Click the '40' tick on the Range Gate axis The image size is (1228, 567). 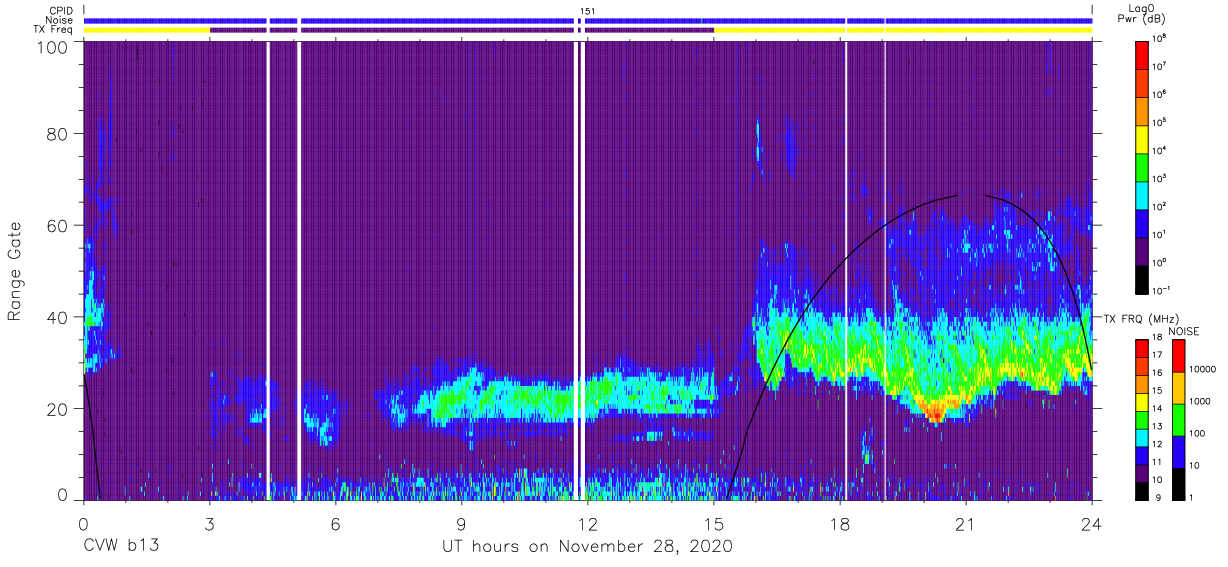(x=56, y=317)
